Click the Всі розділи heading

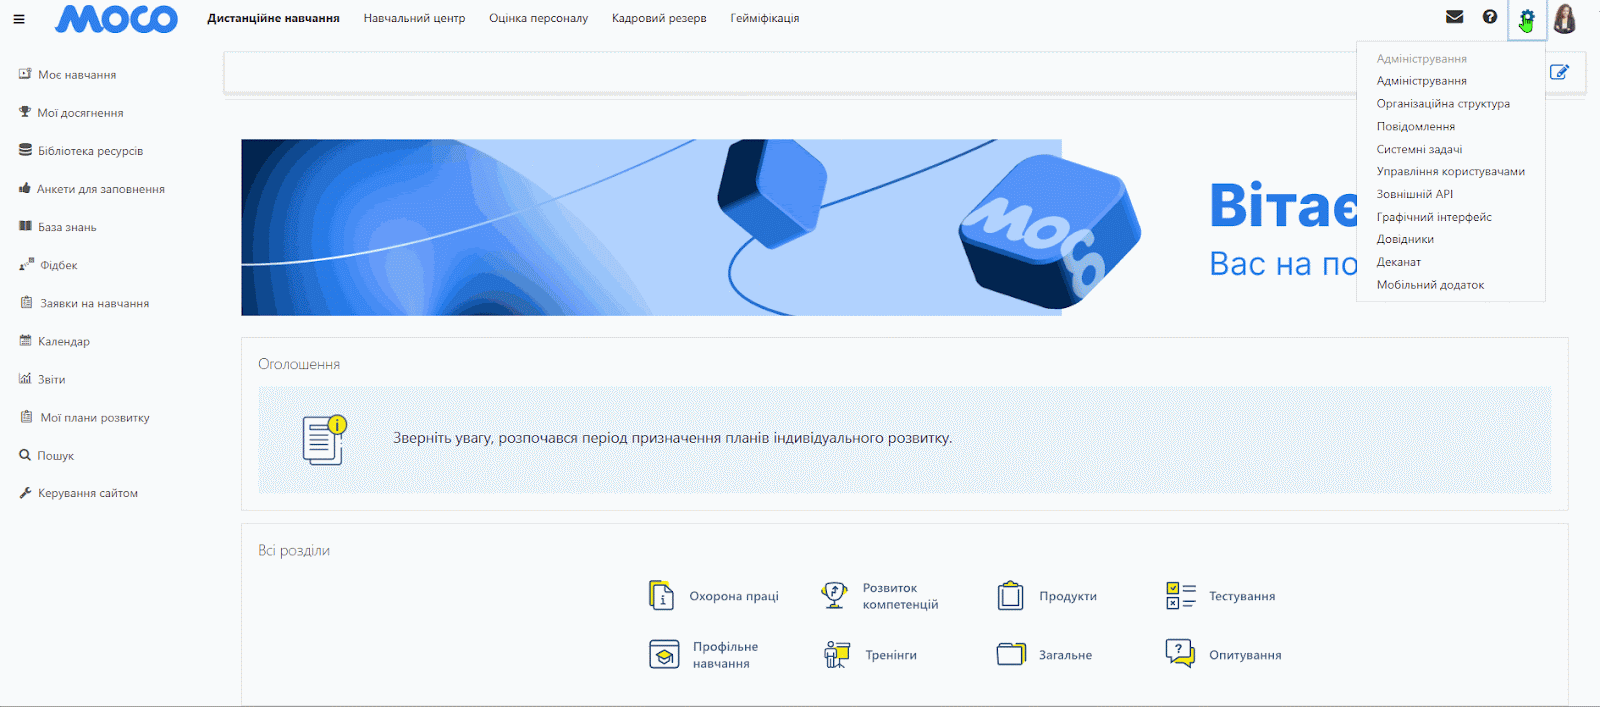[x=294, y=550]
